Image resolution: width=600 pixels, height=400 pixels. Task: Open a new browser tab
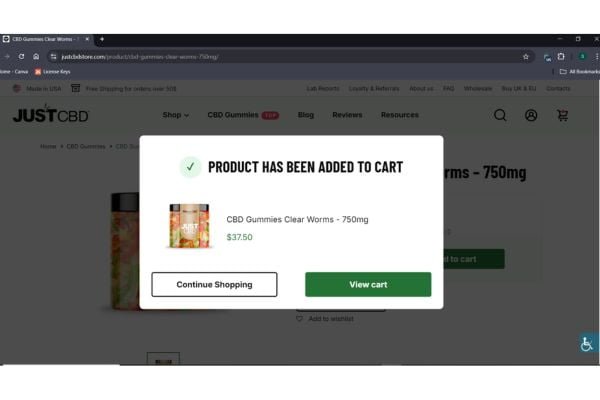(102, 39)
